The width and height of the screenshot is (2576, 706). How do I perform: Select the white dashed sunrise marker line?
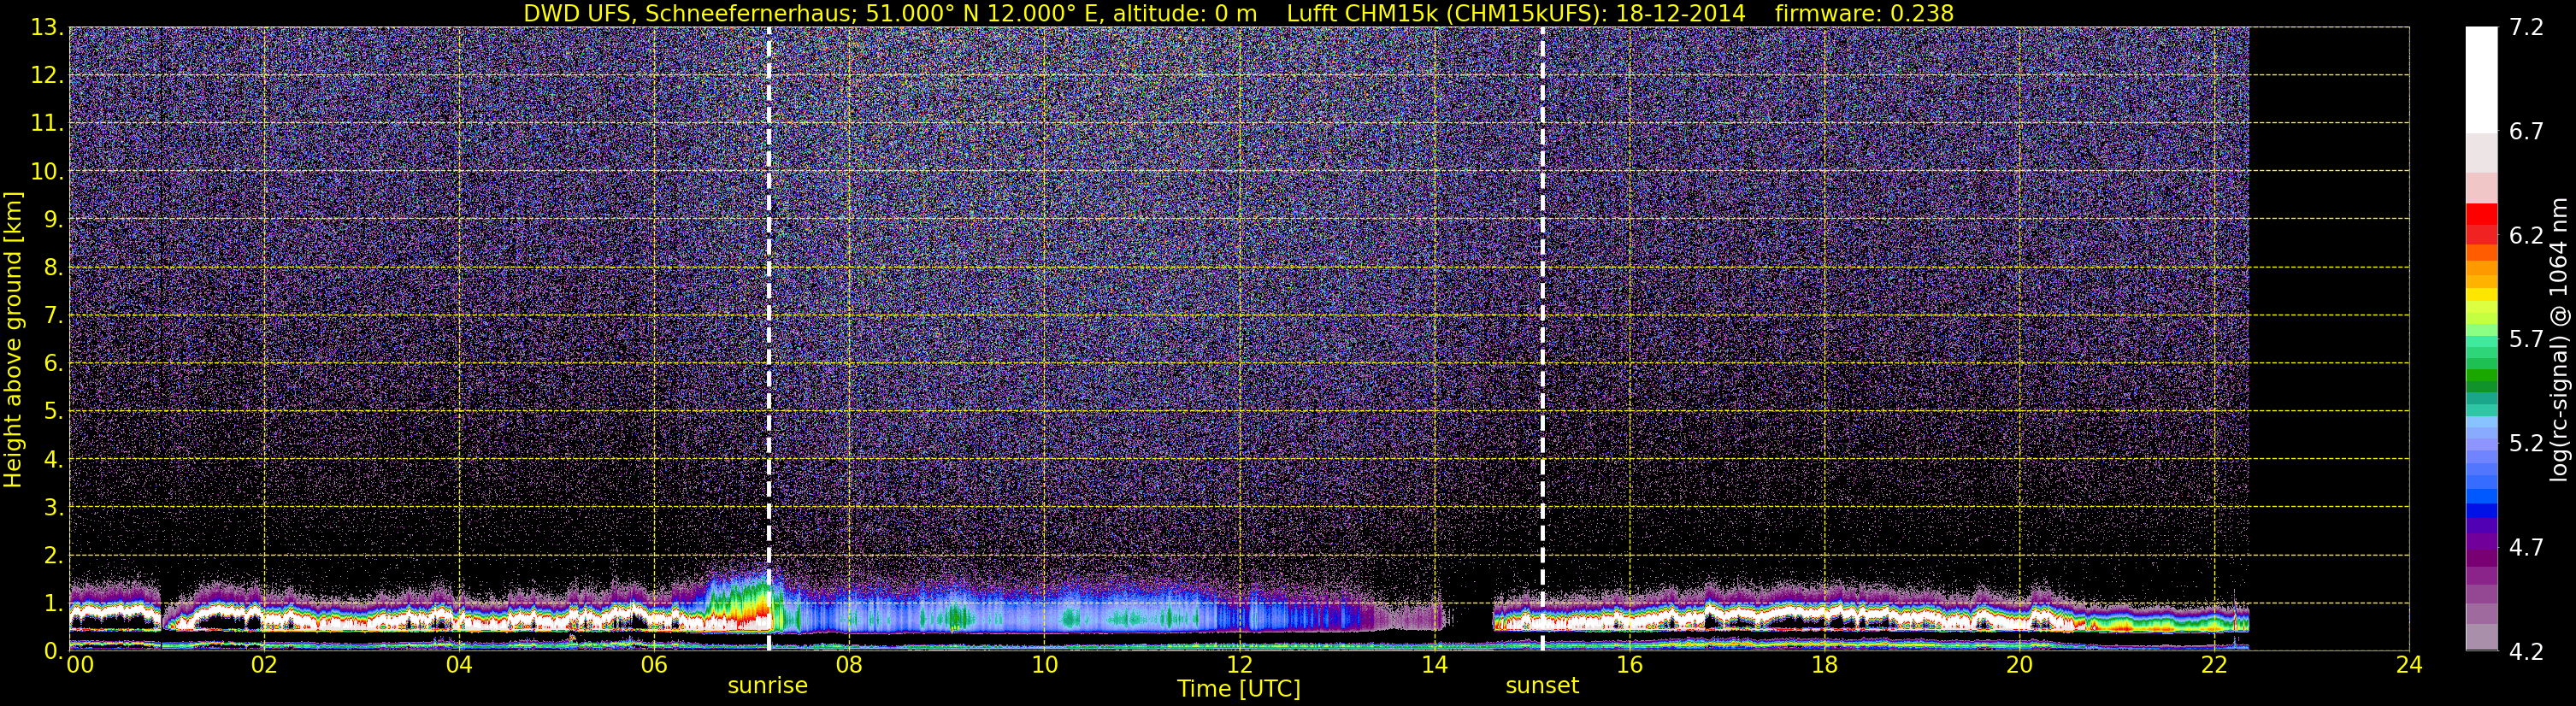[x=768, y=339]
